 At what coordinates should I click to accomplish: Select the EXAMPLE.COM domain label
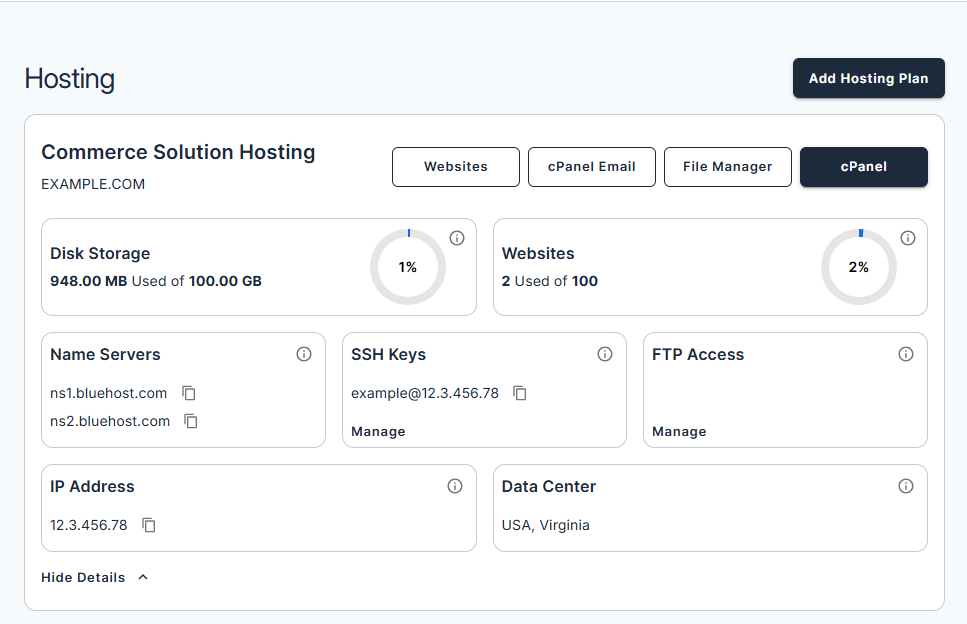coord(92,184)
